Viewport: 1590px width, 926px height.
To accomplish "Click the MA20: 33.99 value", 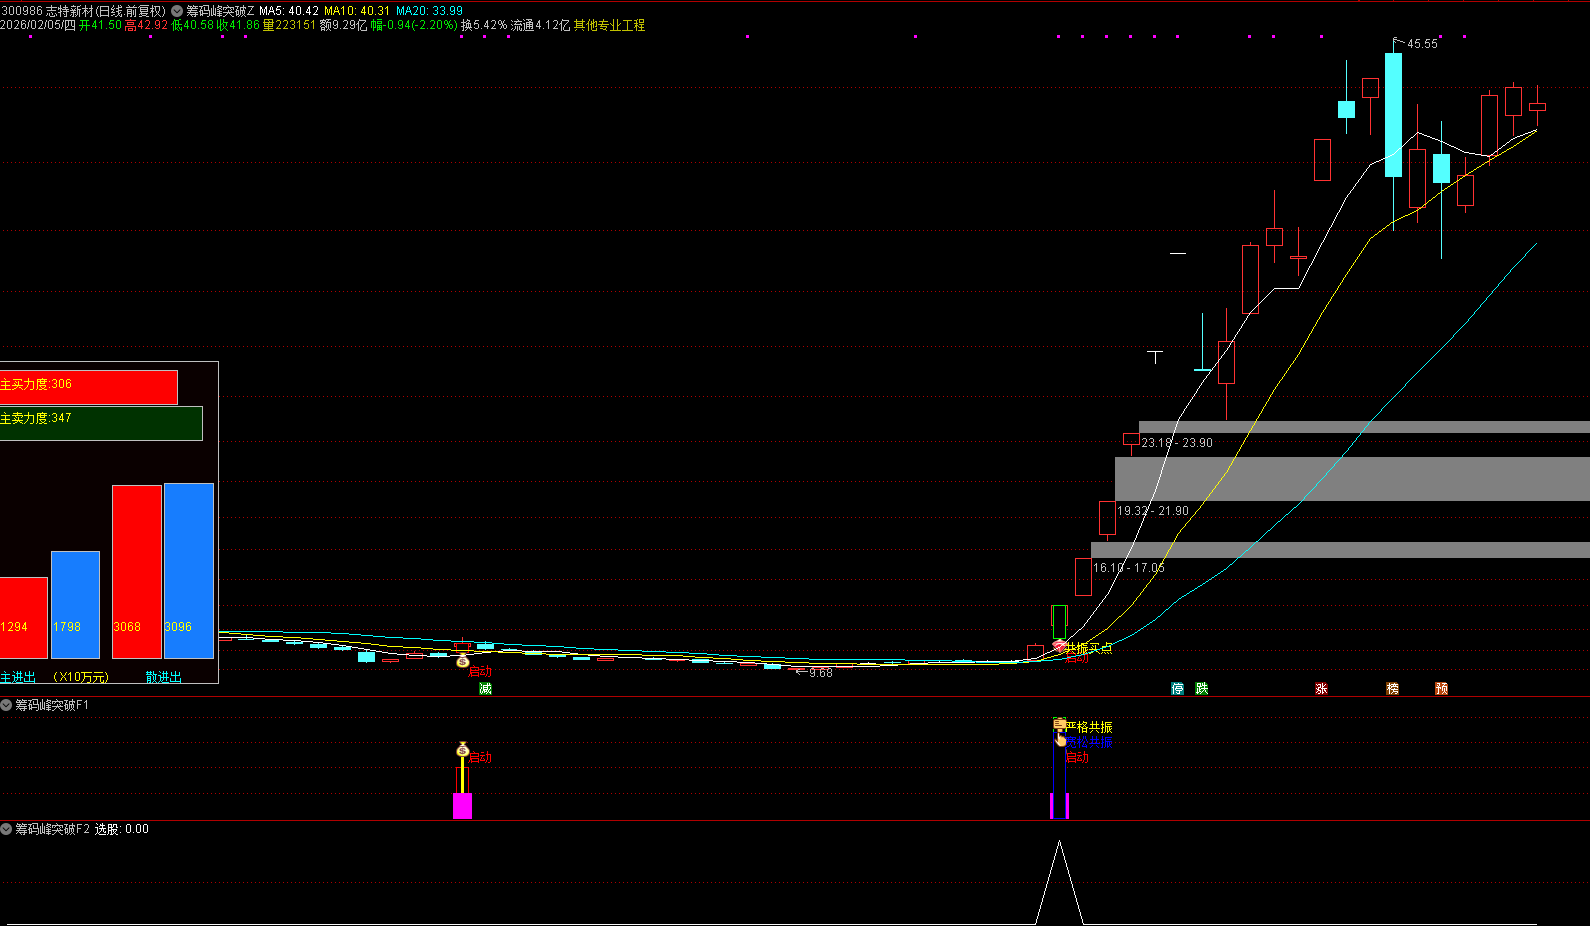I will point(429,11).
